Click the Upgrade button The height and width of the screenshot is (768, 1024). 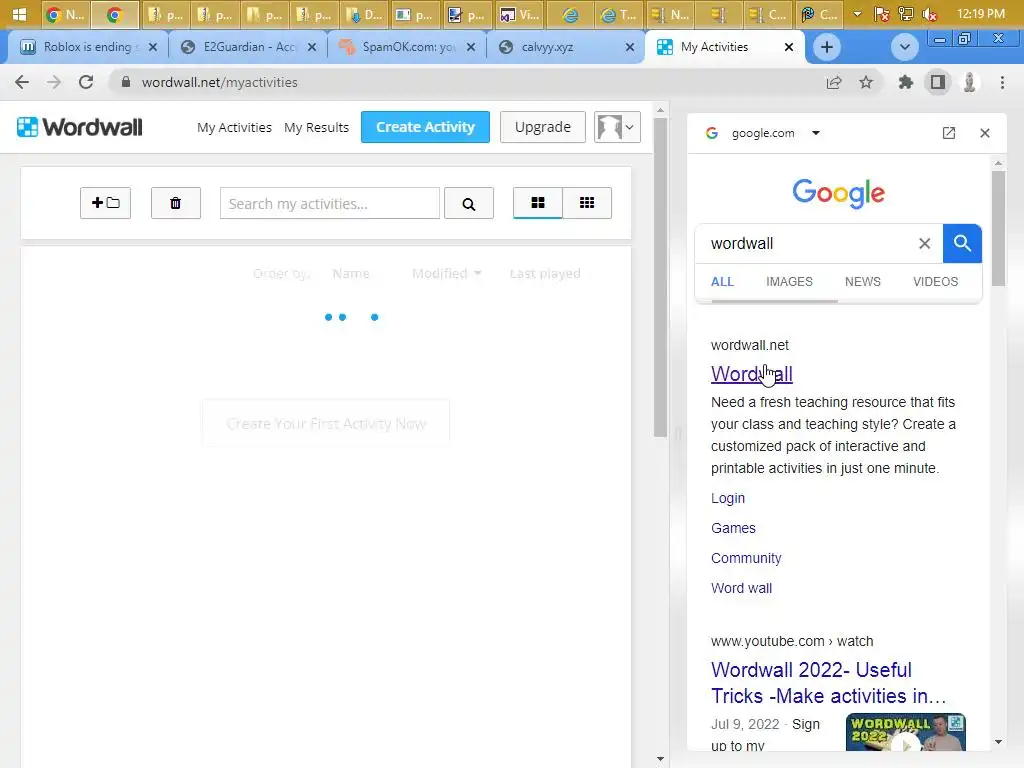543,127
